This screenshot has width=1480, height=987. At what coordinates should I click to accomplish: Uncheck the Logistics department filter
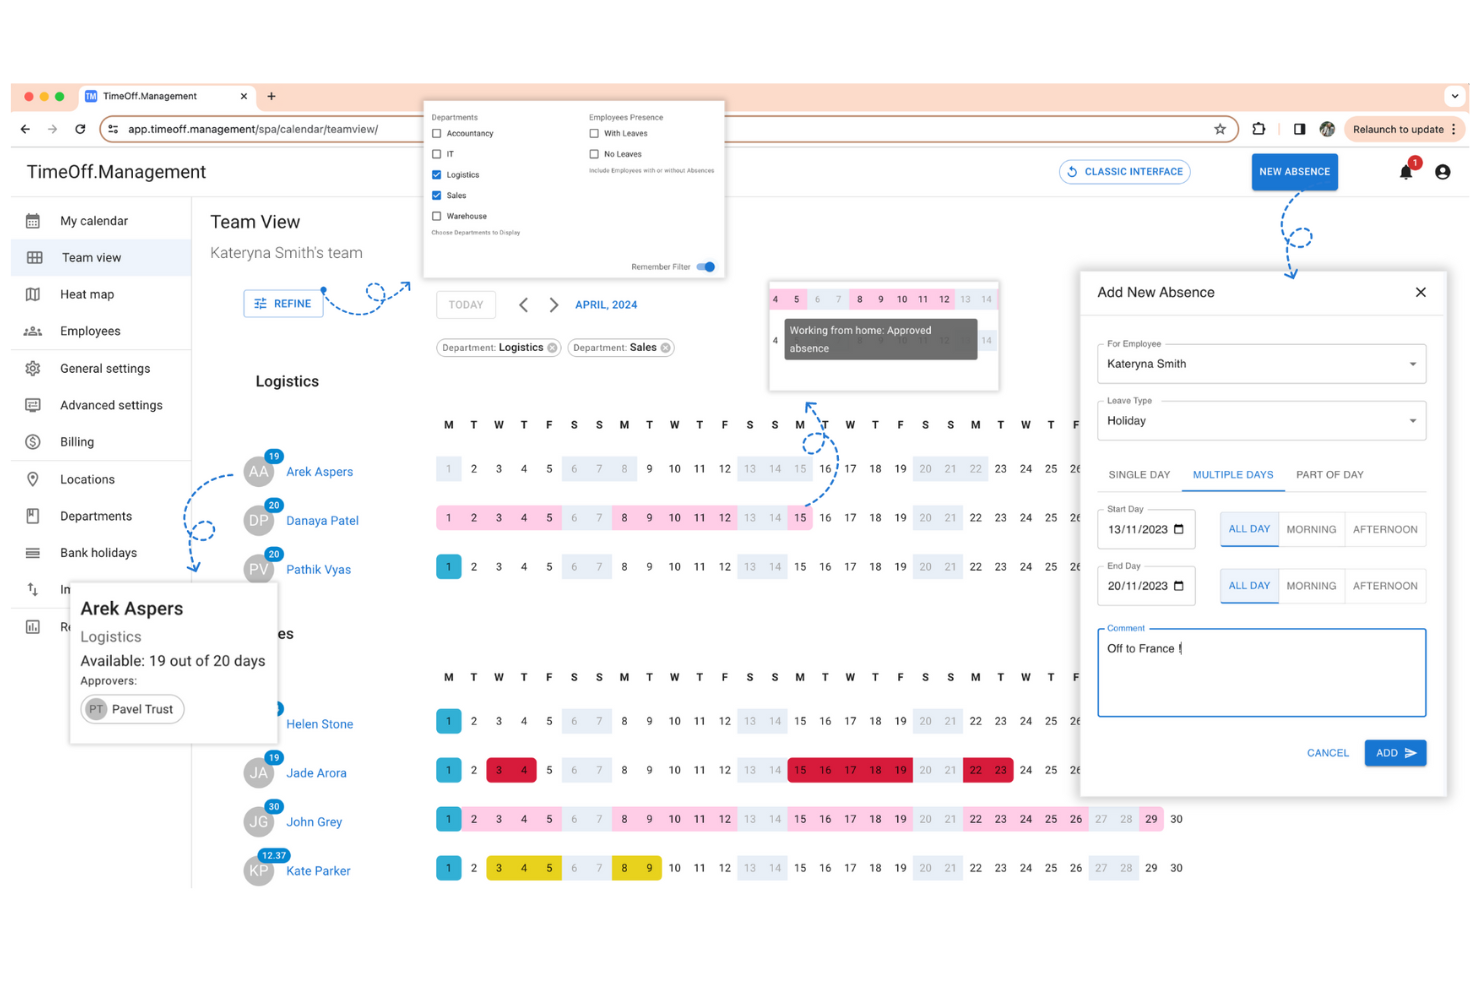click(x=437, y=174)
